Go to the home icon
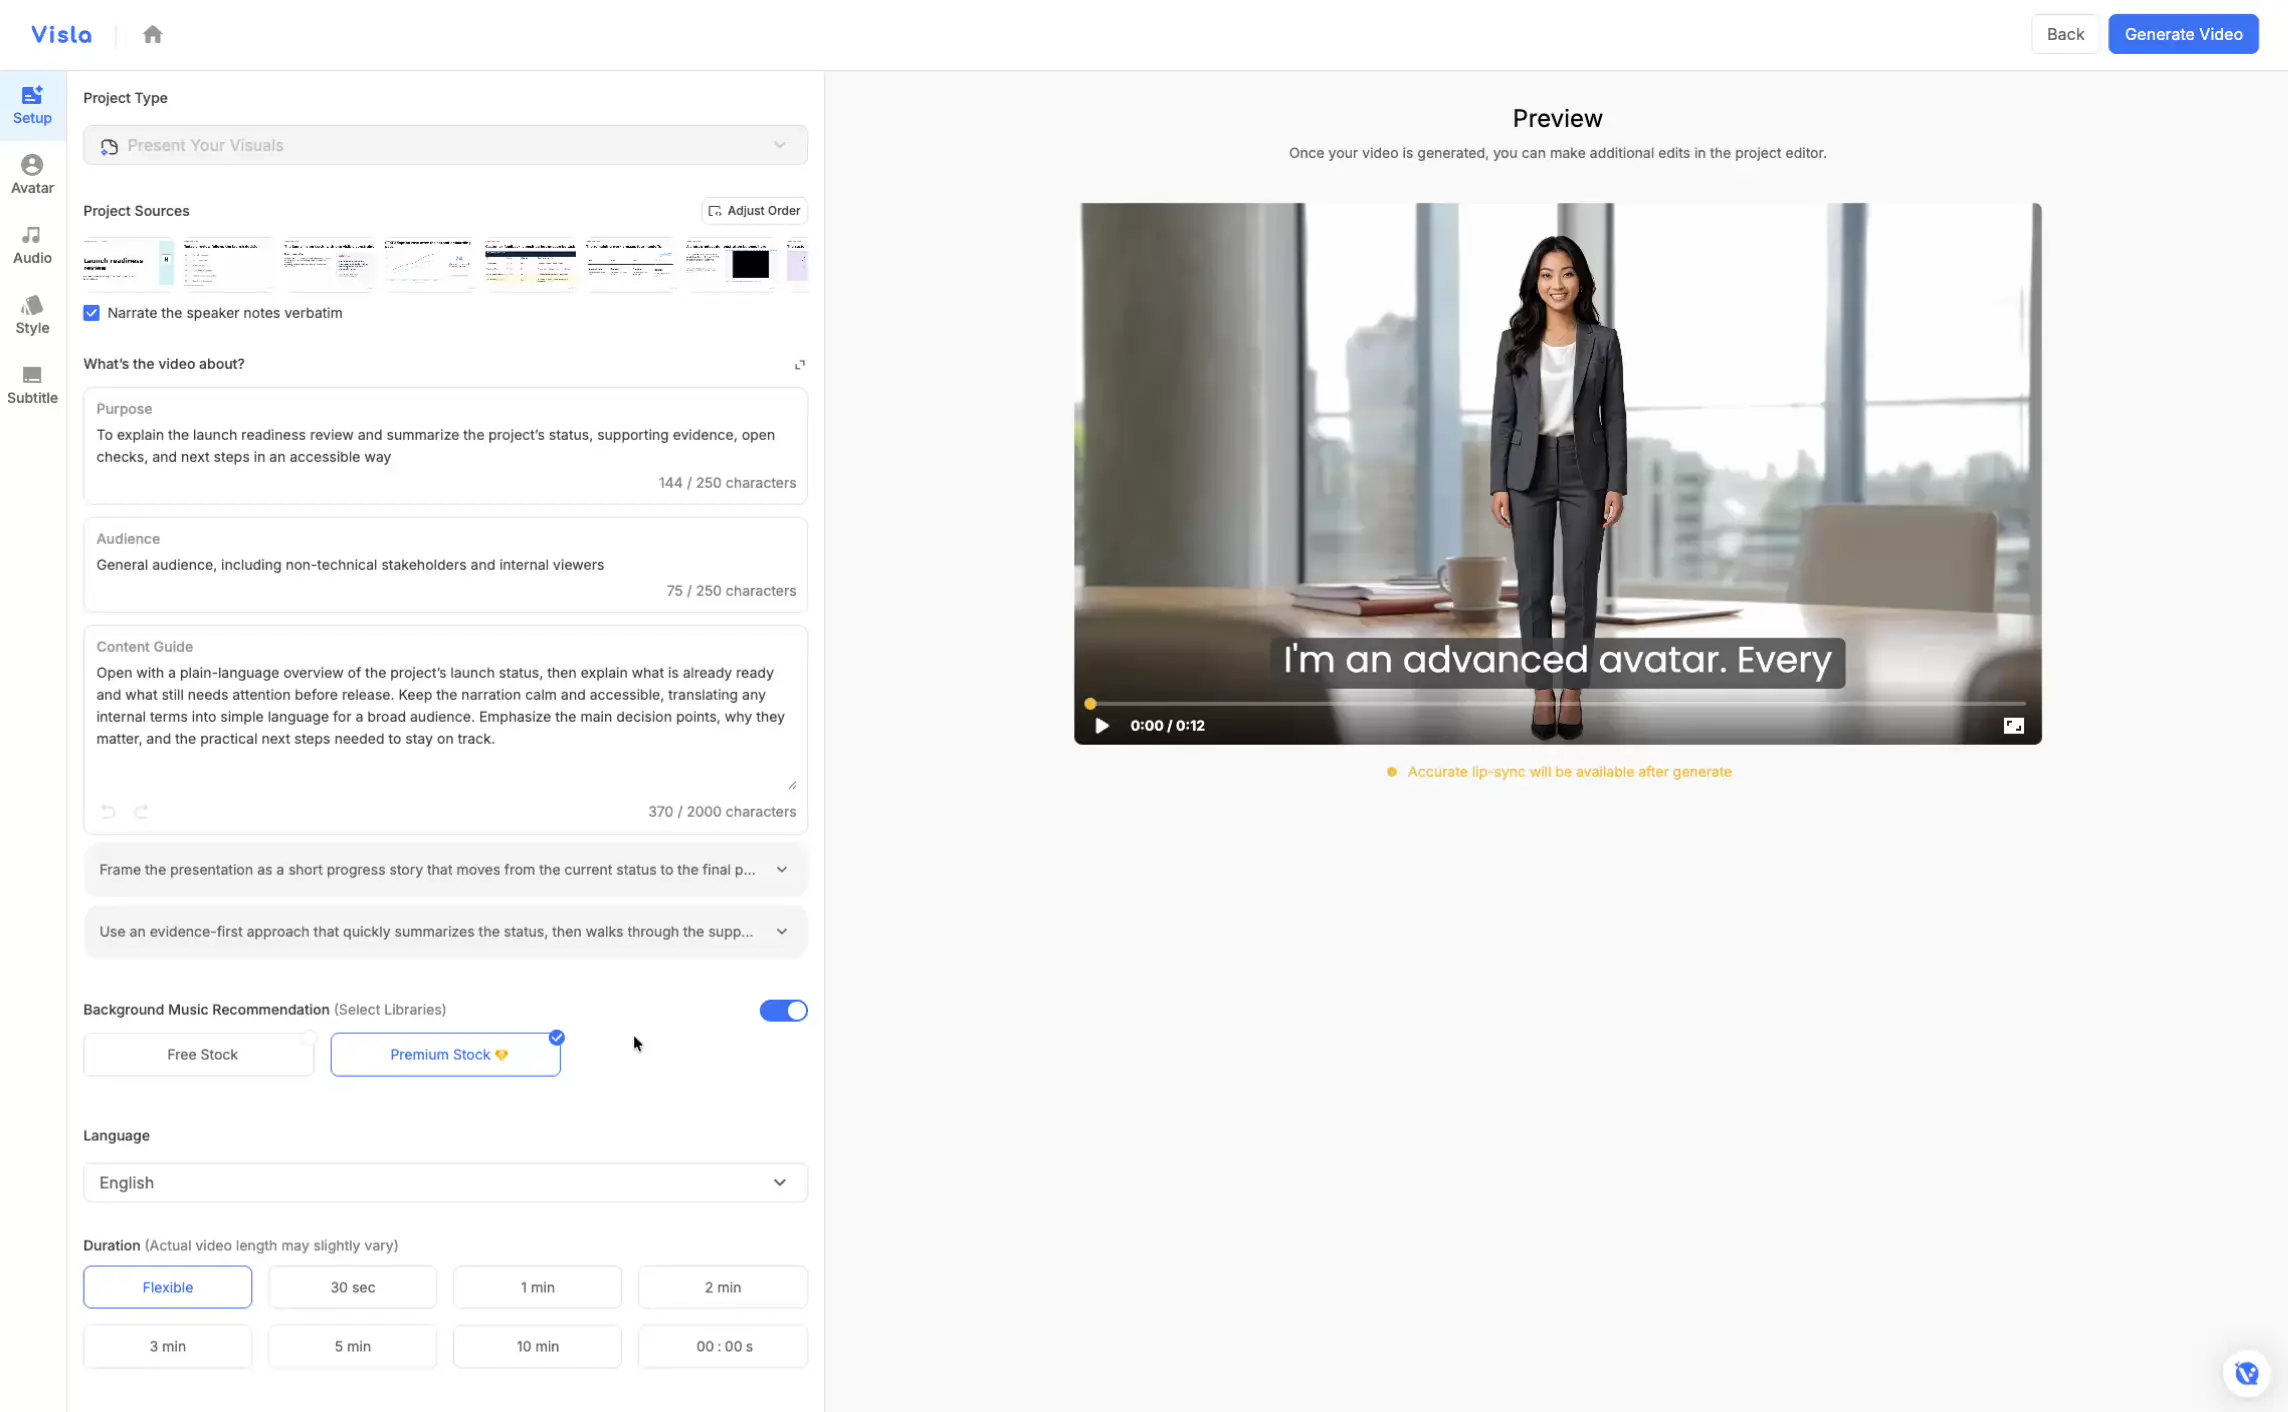The image size is (2288, 1412). point(152,34)
